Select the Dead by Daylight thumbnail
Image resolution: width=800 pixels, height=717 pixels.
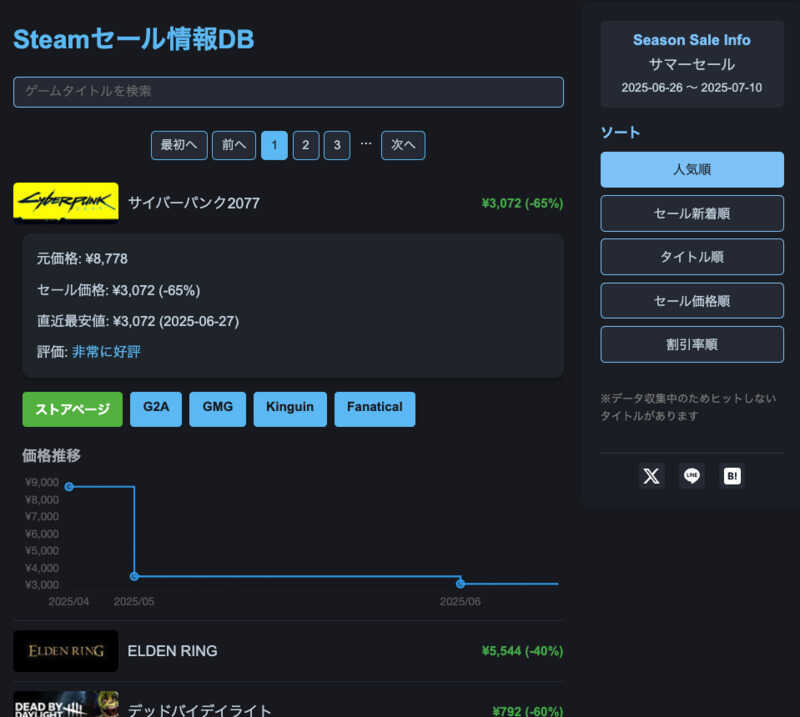[65, 706]
